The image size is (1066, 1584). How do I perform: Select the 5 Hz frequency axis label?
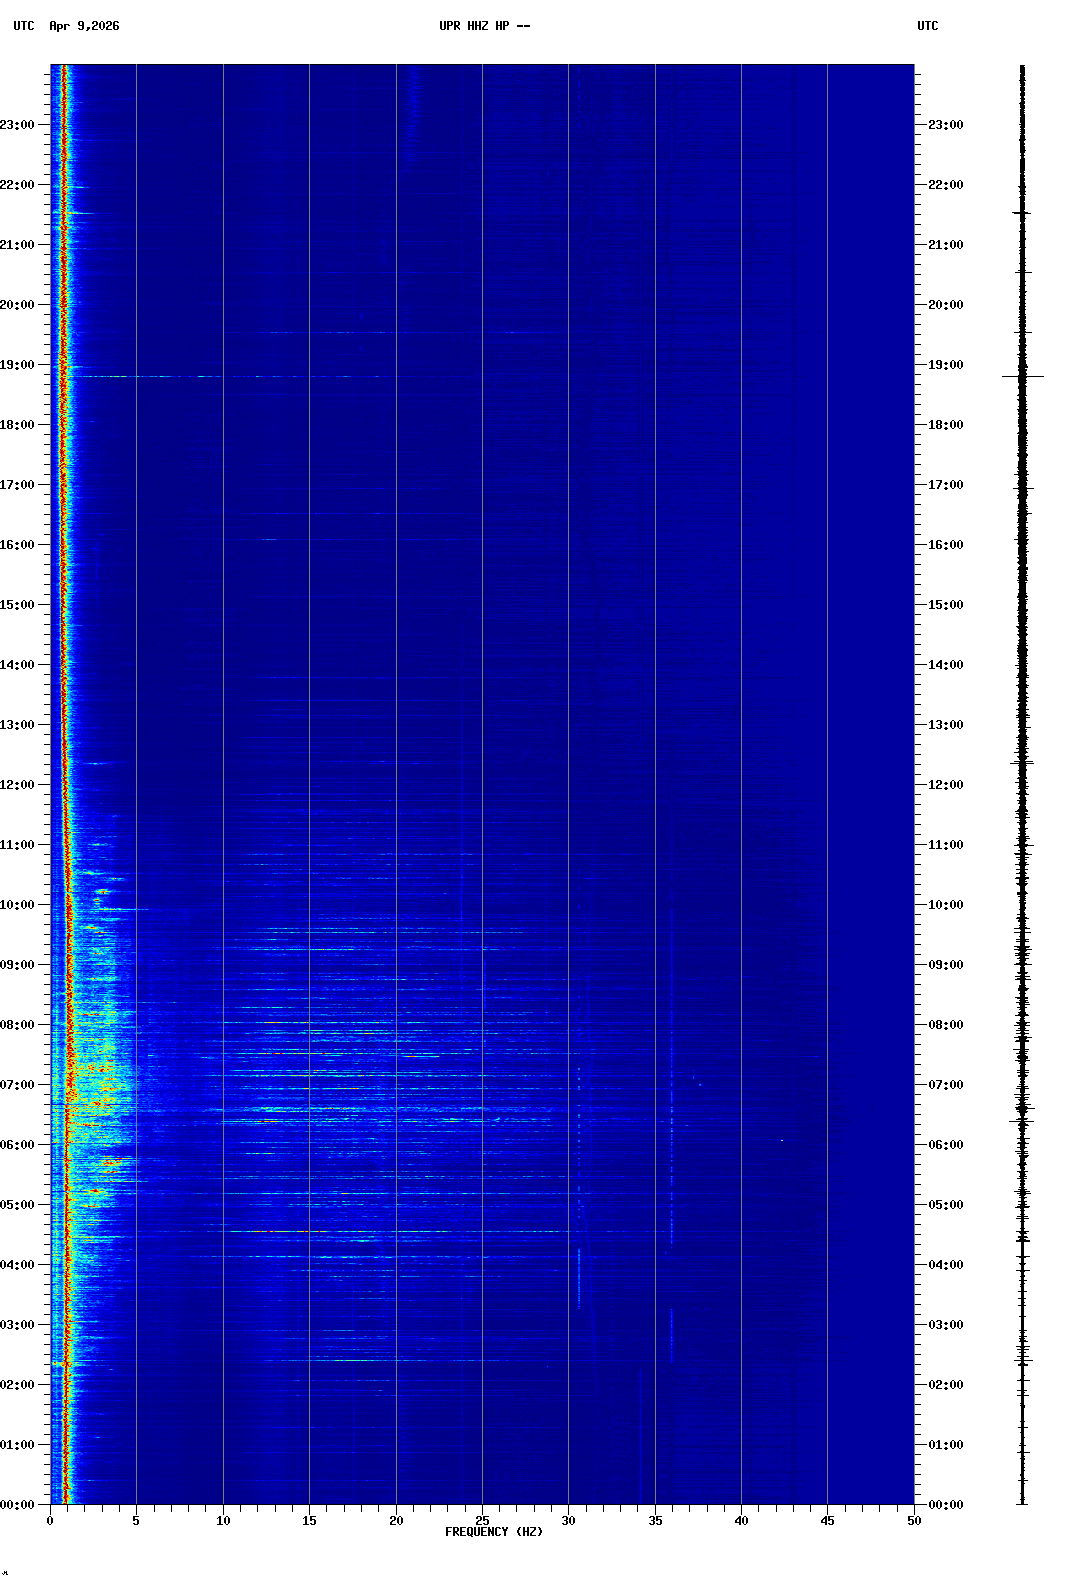click(x=136, y=1521)
